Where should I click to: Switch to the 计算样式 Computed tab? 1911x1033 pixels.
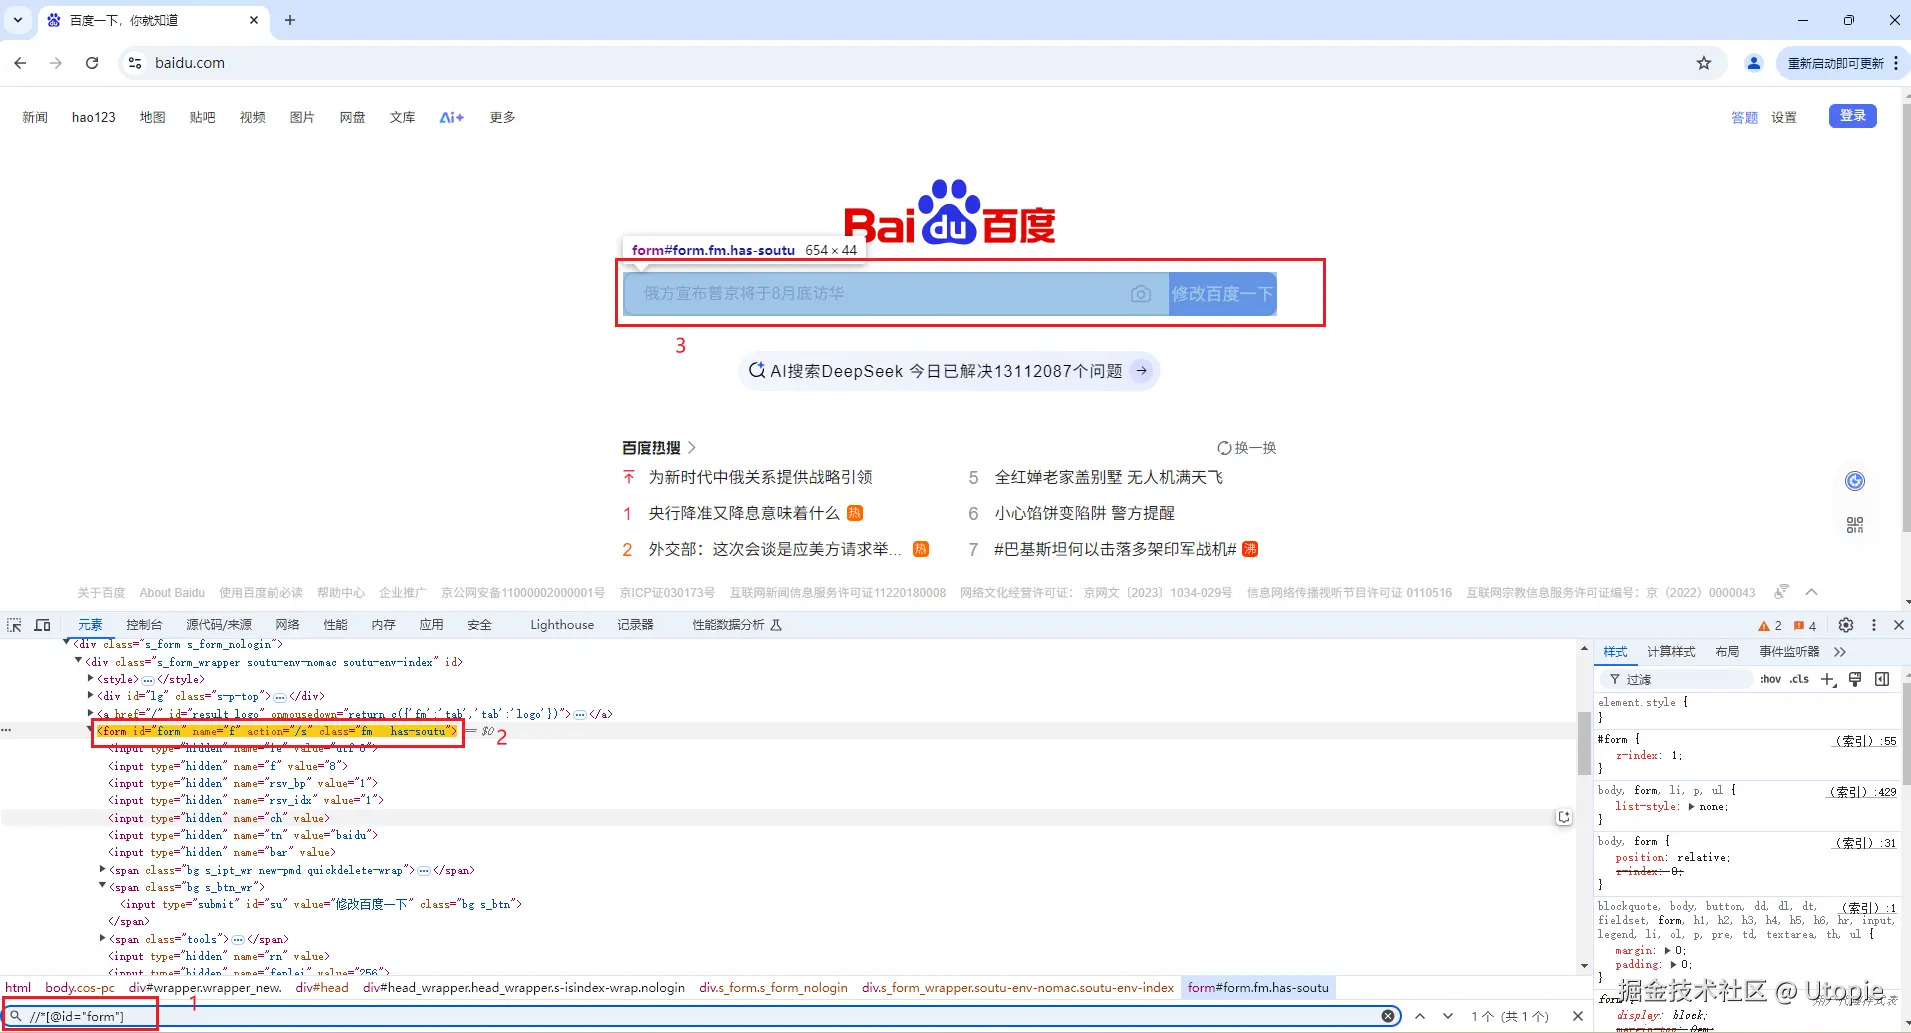tap(1671, 652)
